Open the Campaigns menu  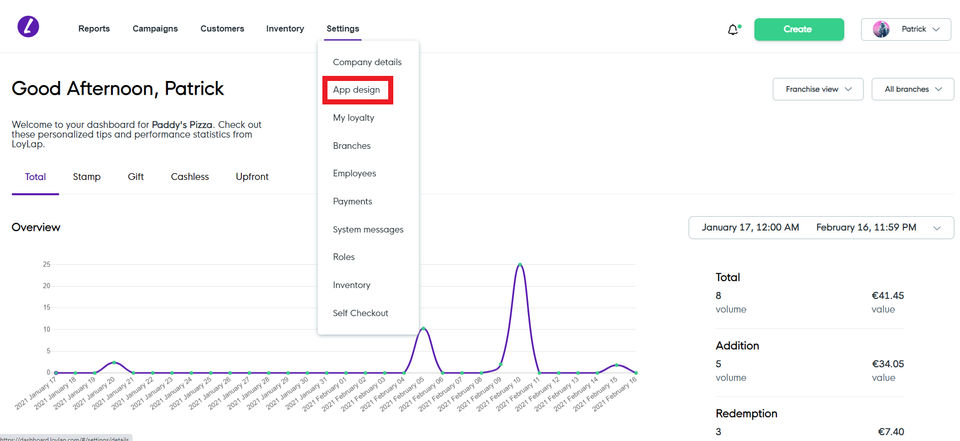[x=155, y=29]
